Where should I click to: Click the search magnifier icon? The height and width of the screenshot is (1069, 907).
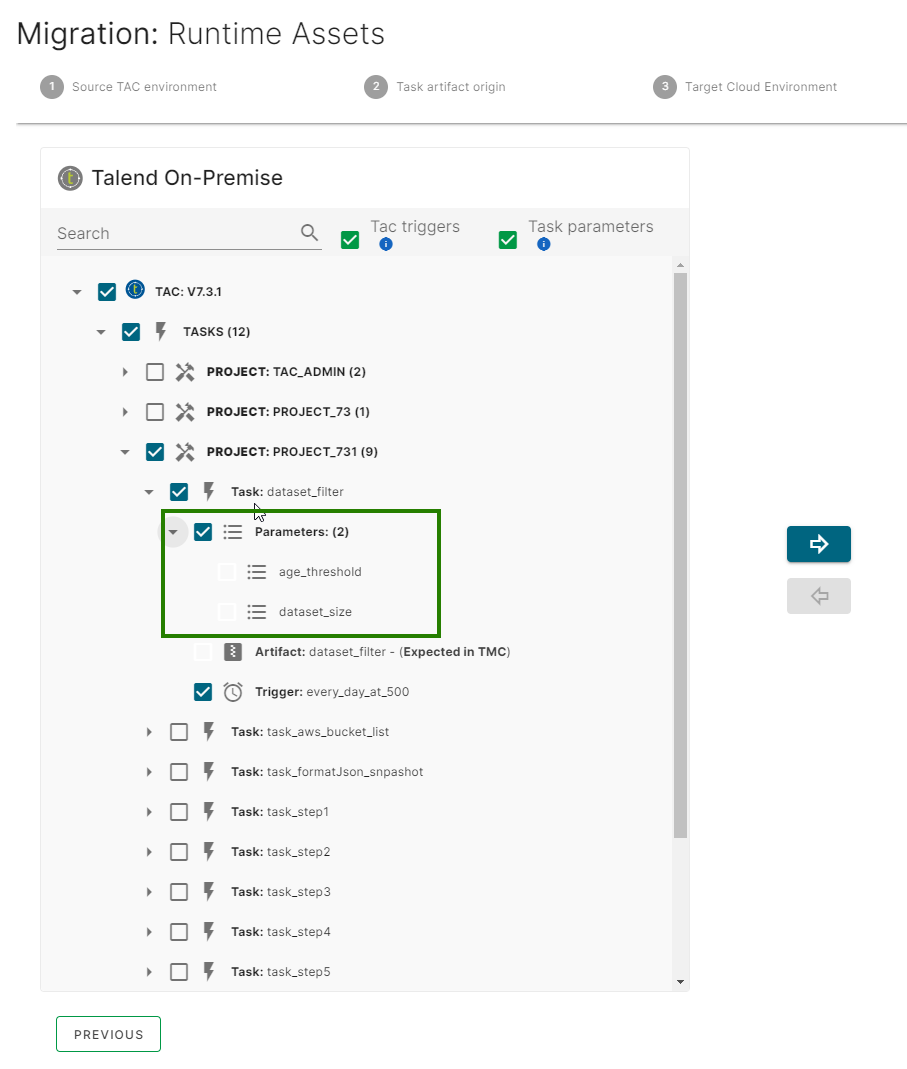pyautogui.click(x=309, y=232)
